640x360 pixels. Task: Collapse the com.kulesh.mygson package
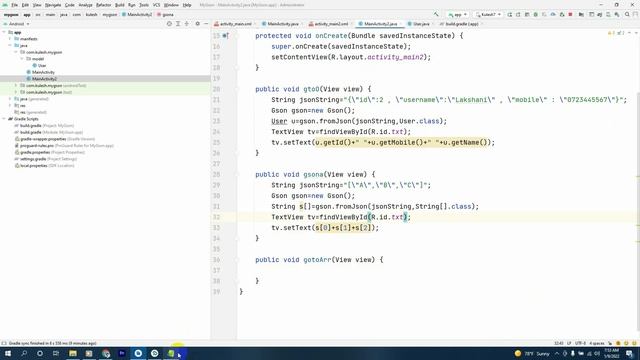pos(16,52)
